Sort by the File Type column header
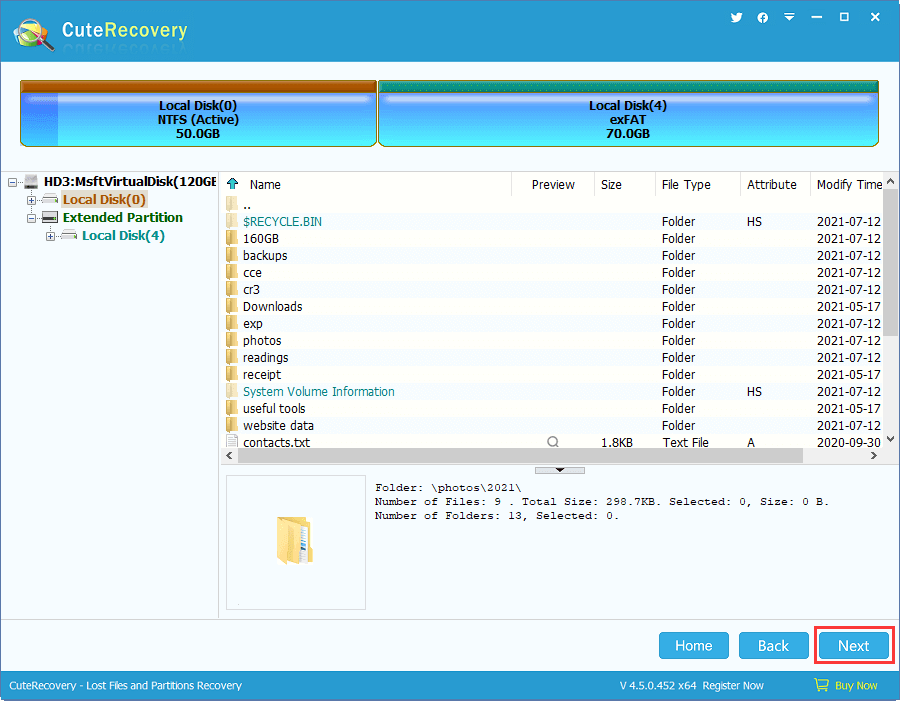Screen dimensions: 900x701 (x=697, y=184)
